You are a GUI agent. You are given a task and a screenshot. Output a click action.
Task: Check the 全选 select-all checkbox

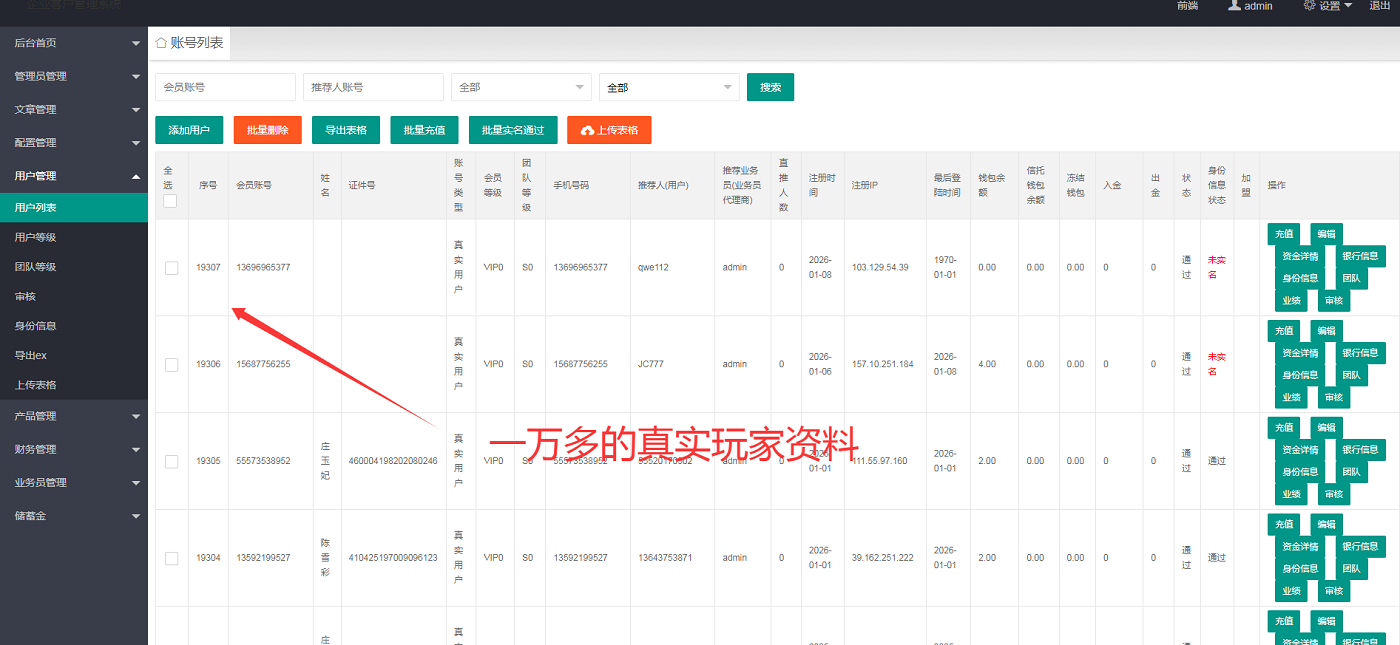[x=170, y=201]
